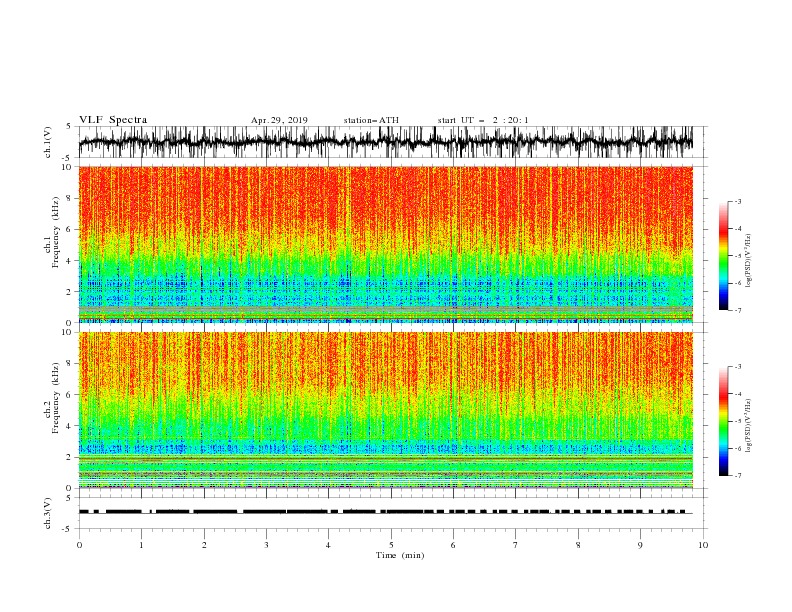
Task: Click Time axis tick label "9"
Action: (x=640, y=545)
